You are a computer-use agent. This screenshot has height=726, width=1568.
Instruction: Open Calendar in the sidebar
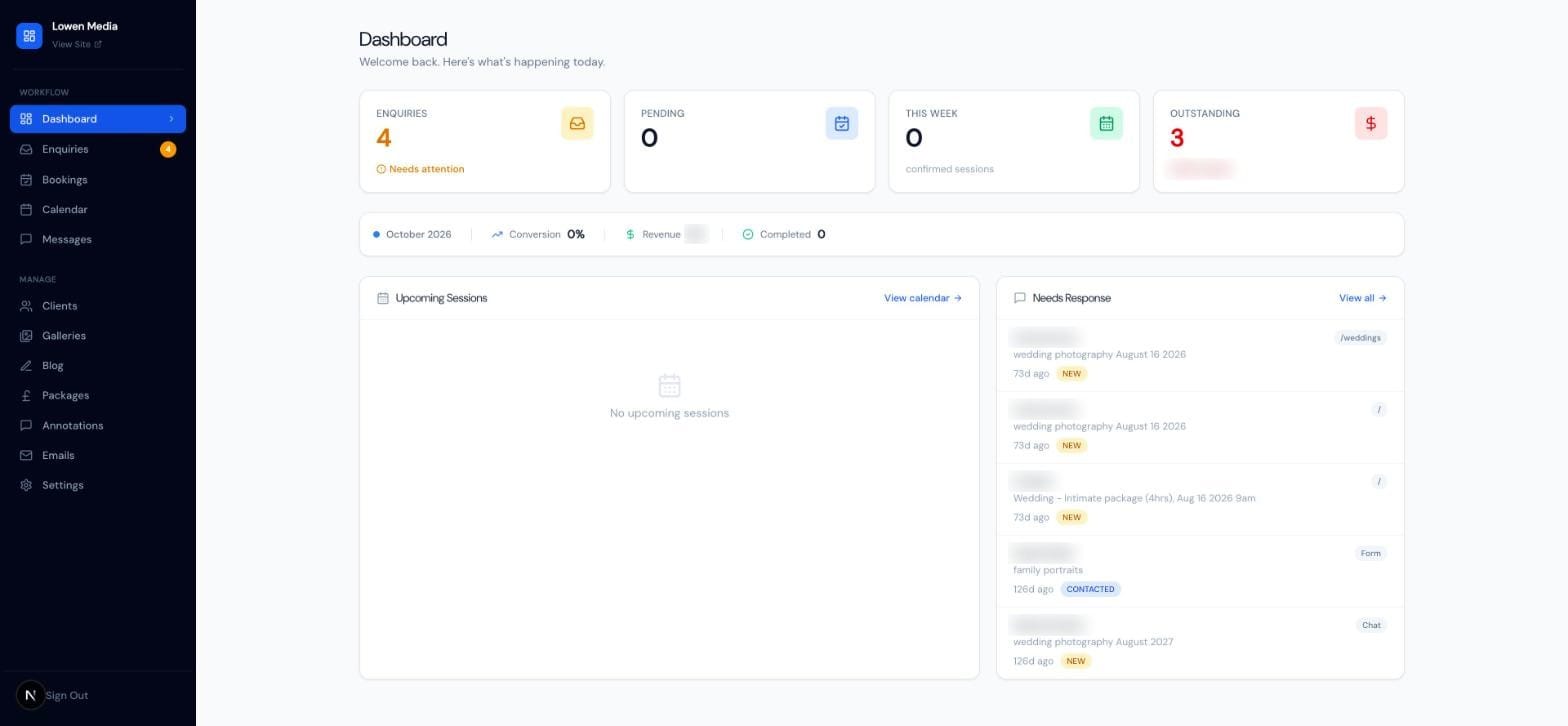98,210
